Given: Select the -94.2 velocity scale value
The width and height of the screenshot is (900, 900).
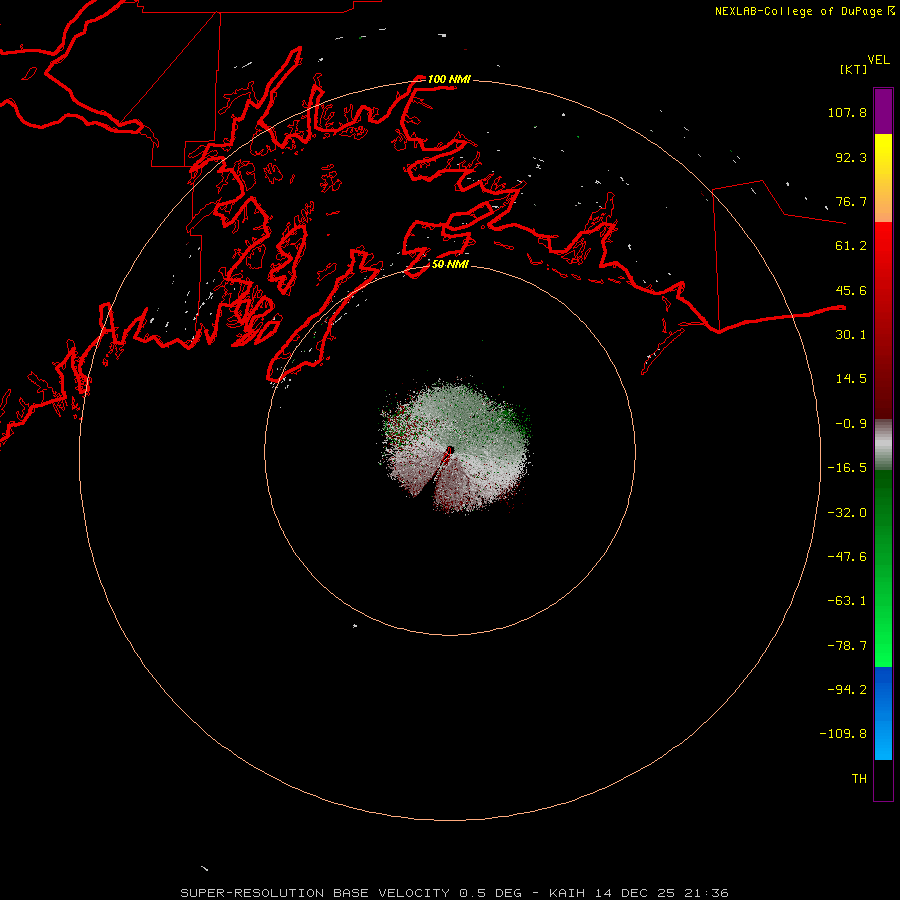Looking at the screenshot, I should (847, 690).
